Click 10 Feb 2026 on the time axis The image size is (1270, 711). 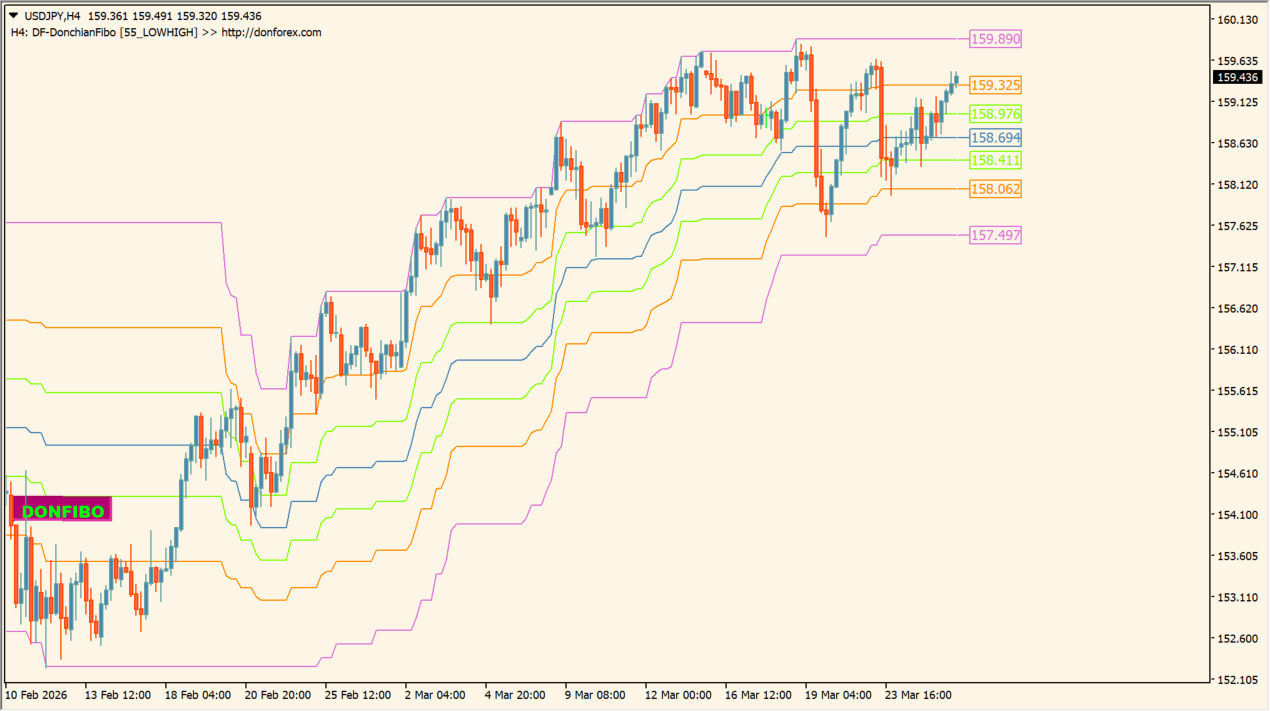[x=37, y=694]
